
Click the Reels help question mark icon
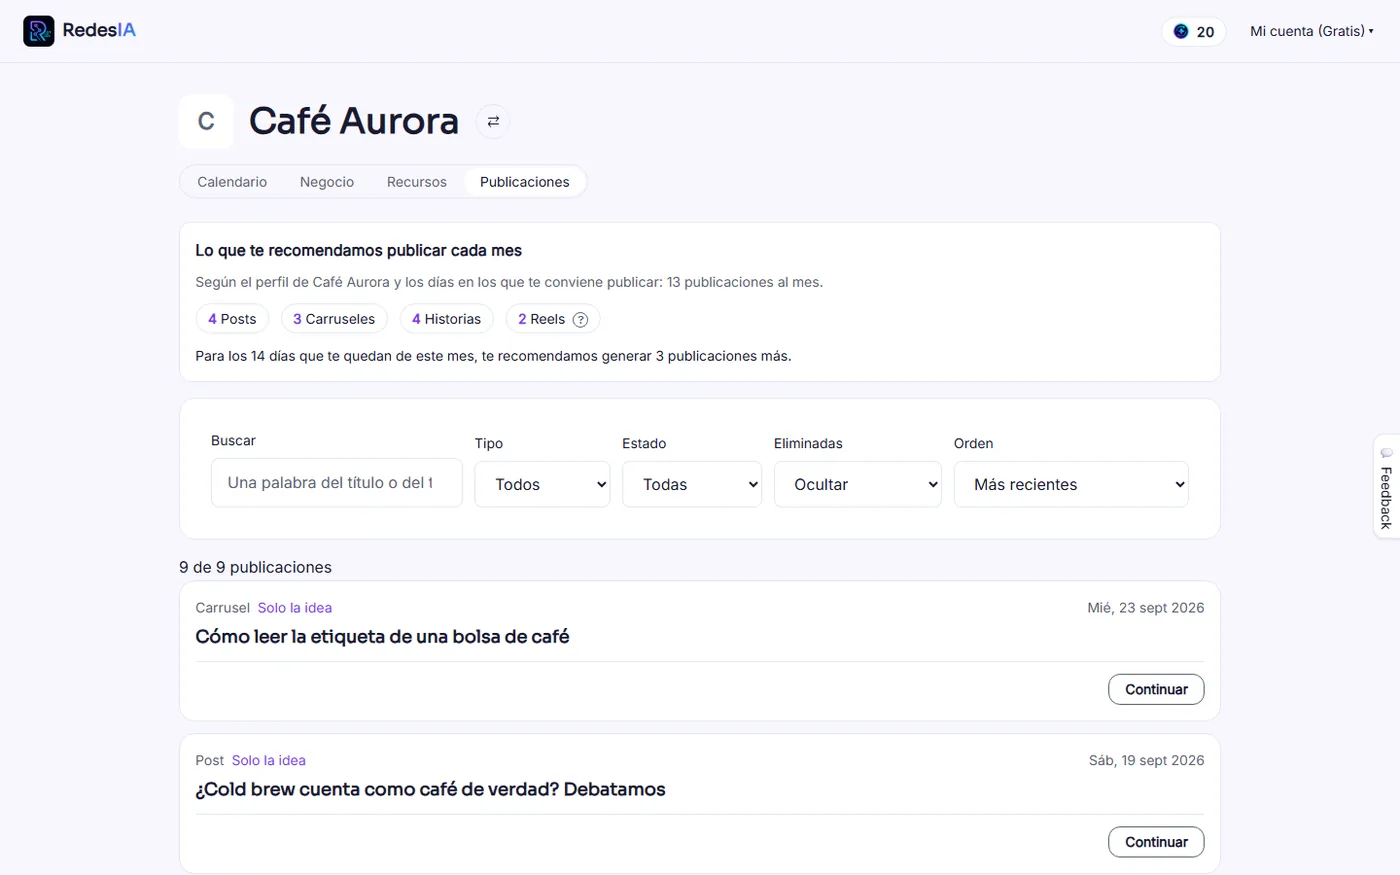(x=580, y=319)
